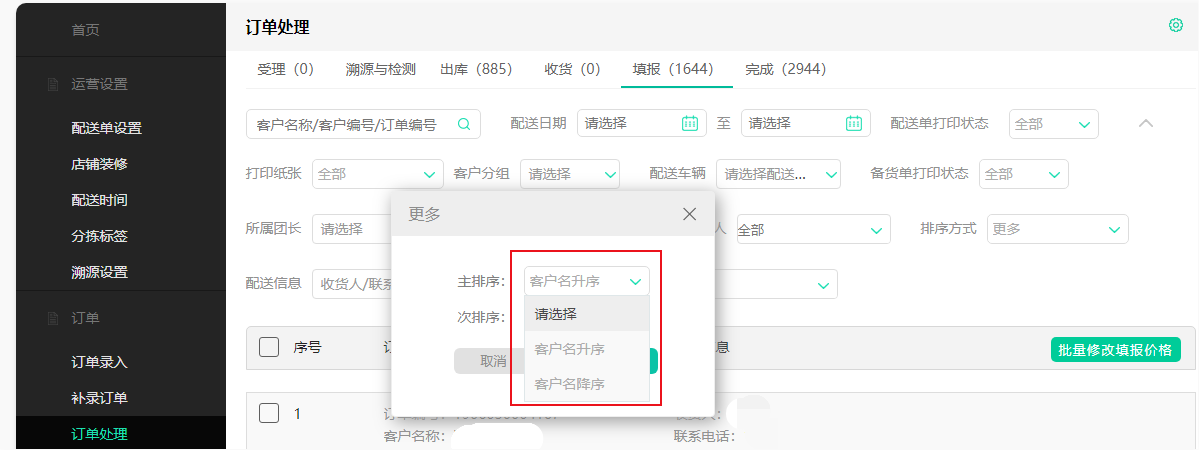Expand the 运营设置 sidebar section

click(x=99, y=85)
